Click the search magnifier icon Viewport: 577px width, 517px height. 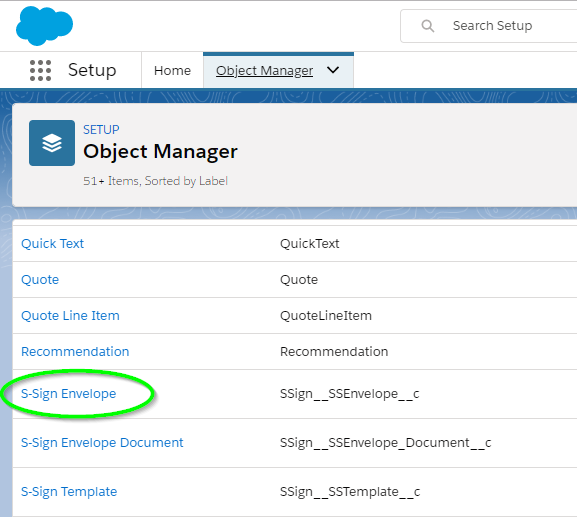tap(428, 26)
